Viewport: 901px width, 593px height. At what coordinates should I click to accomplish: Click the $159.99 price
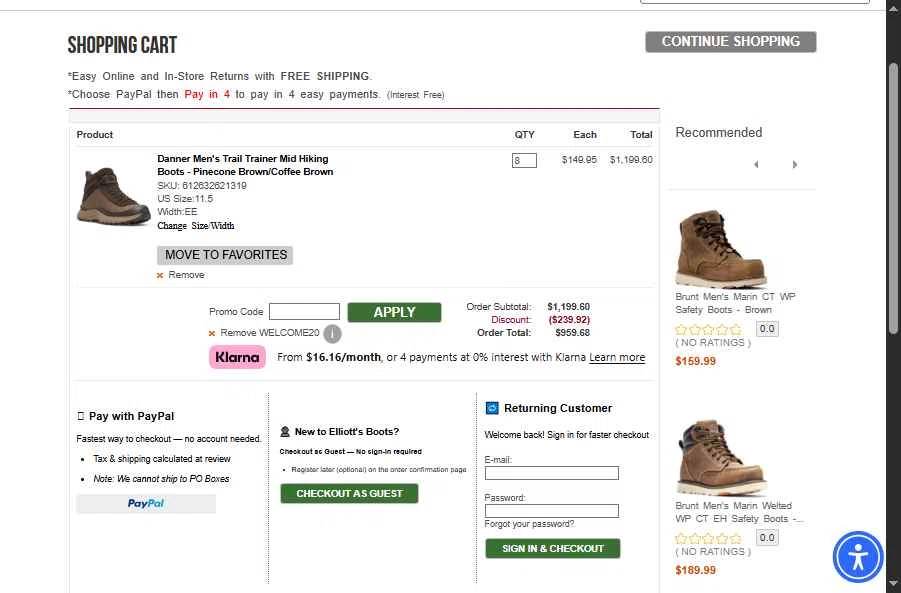click(695, 361)
